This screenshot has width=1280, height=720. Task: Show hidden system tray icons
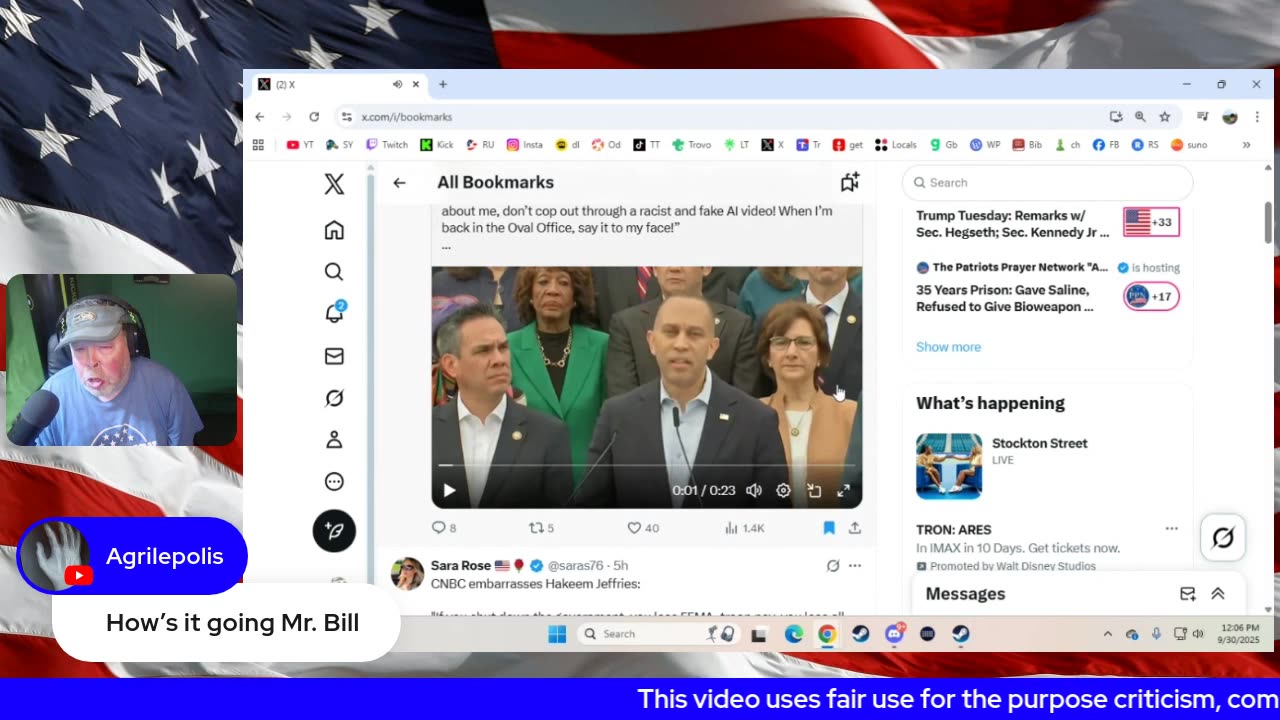click(x=1107, y=634)
